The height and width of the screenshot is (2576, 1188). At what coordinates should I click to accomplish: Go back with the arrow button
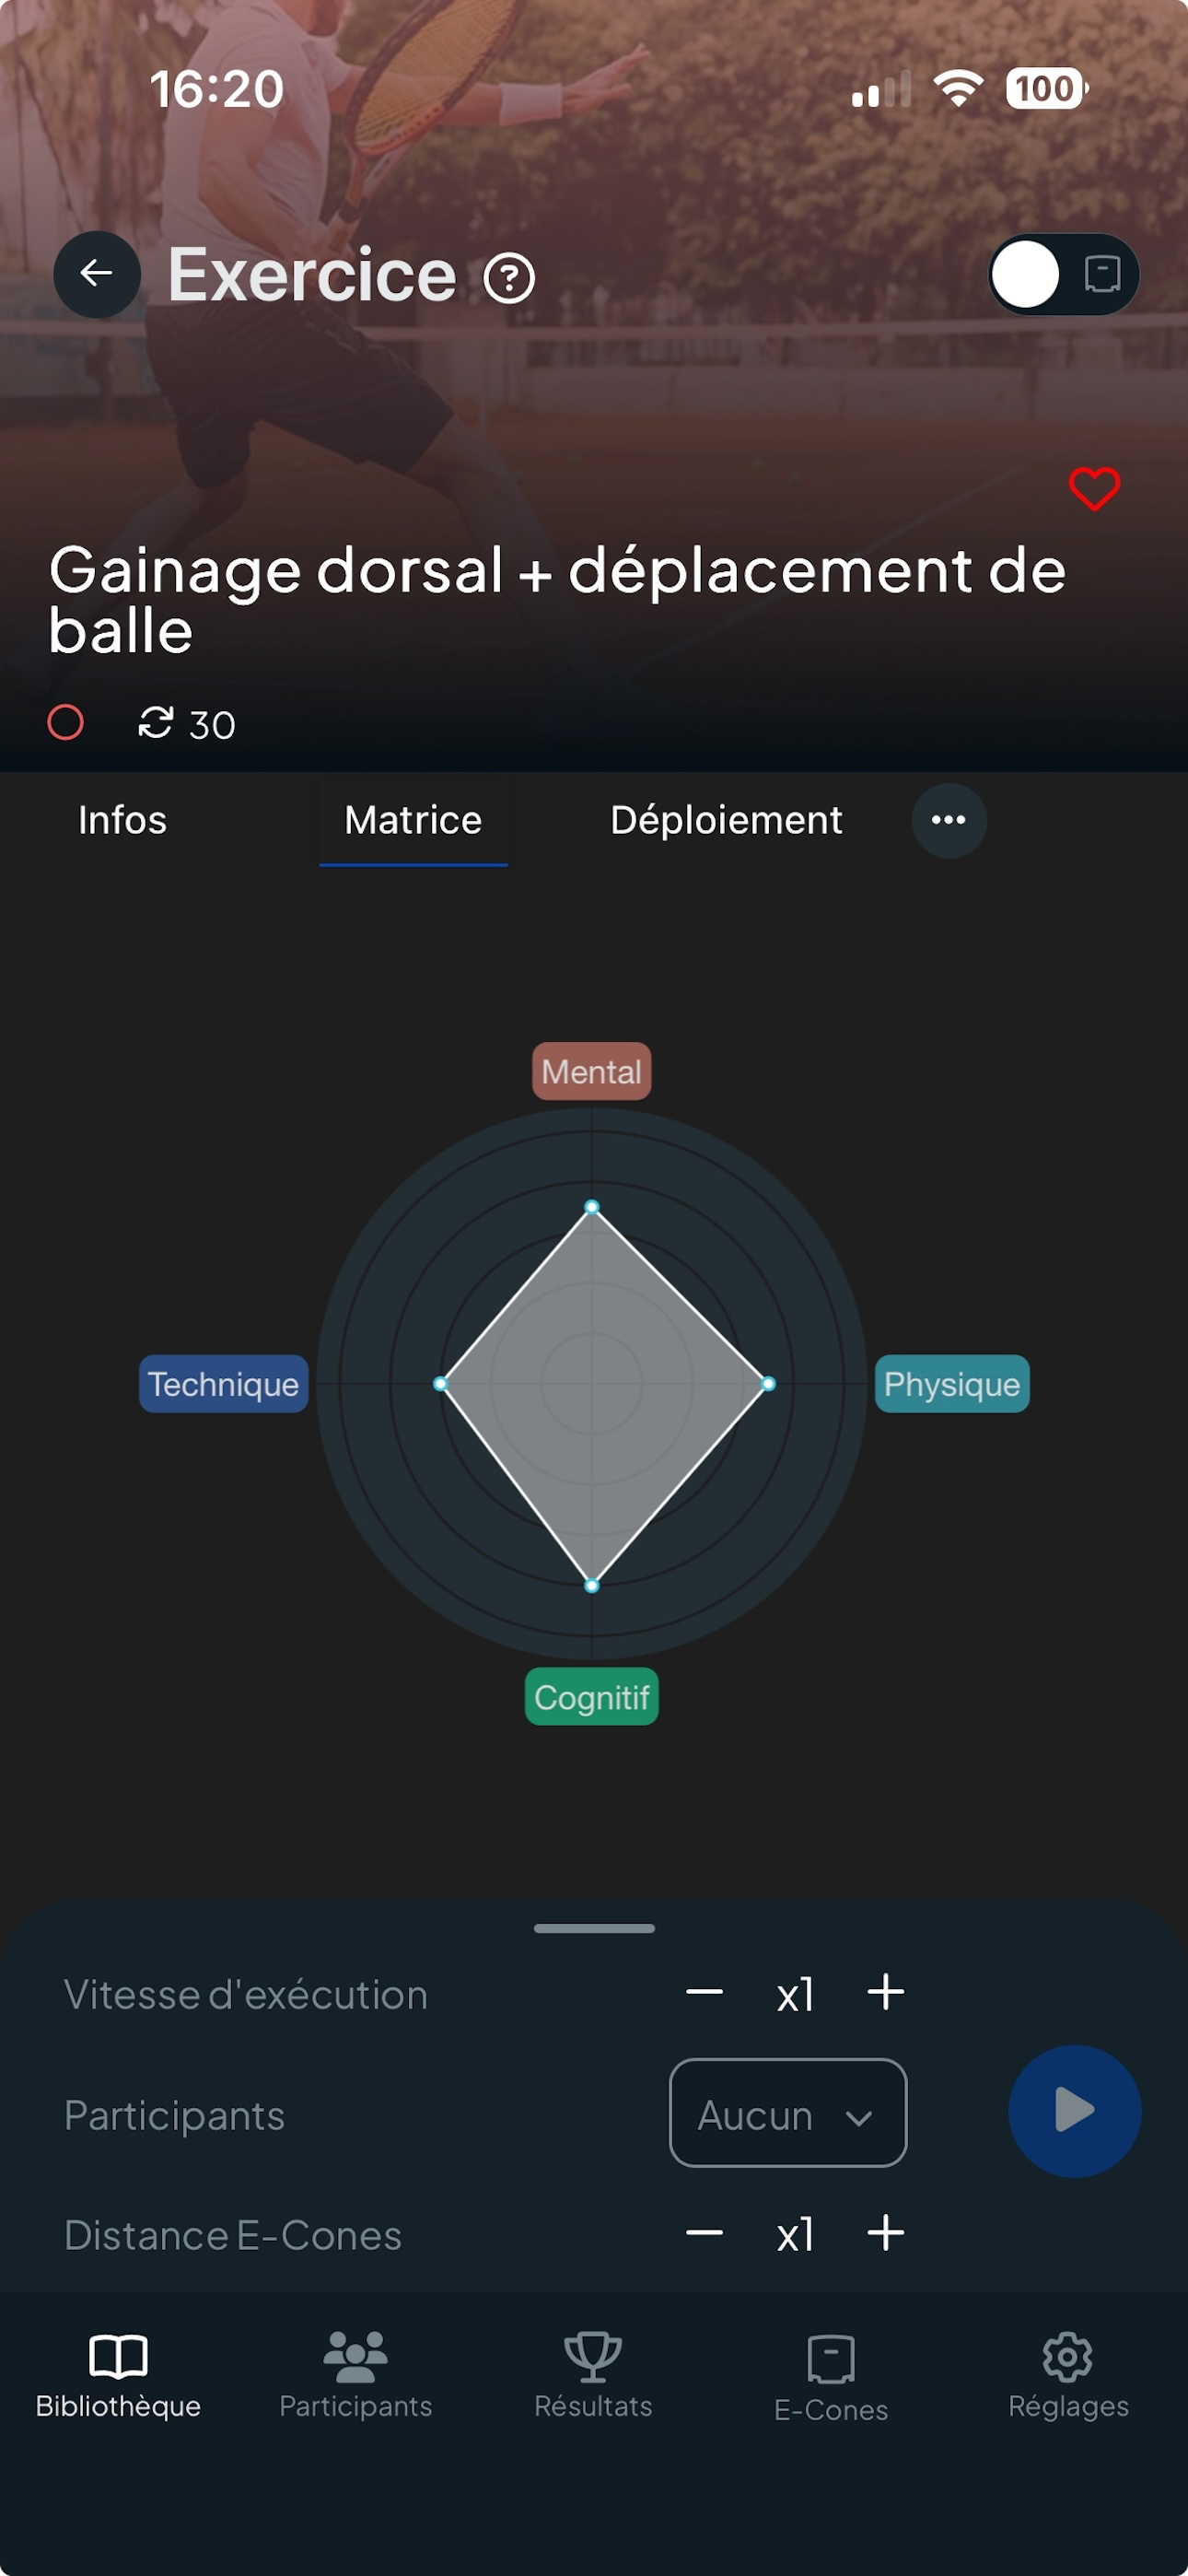coord(96,274)
